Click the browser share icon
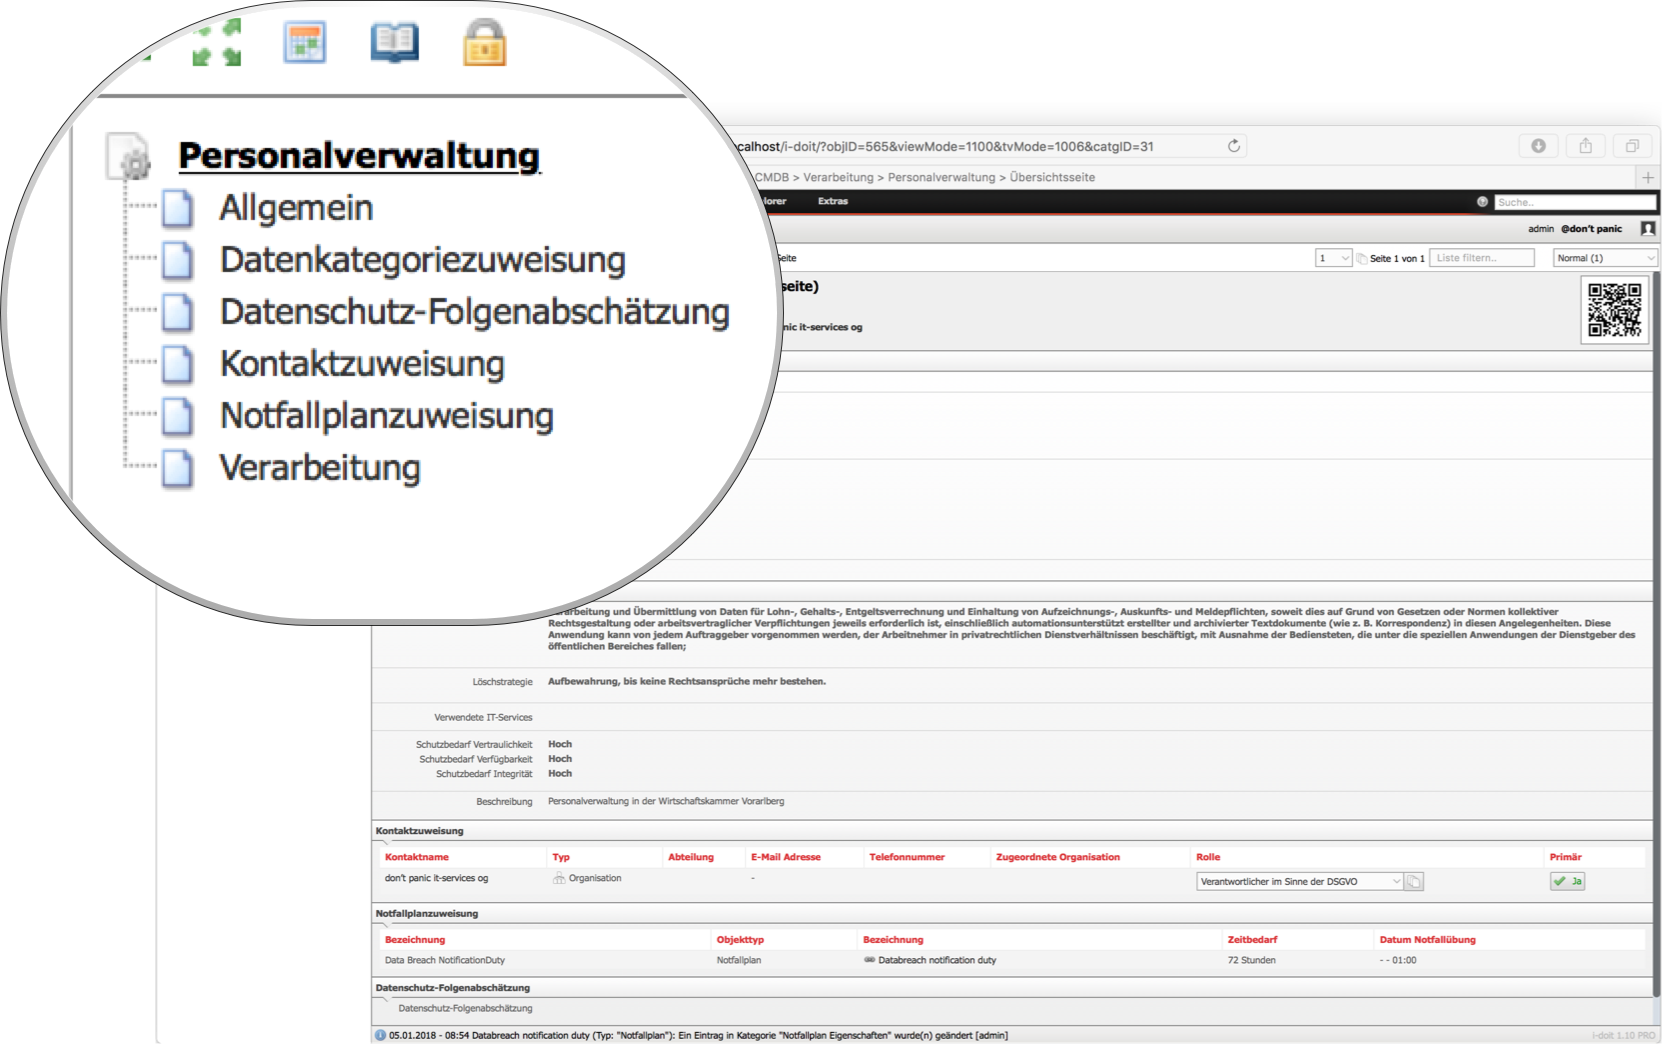 (x=1586, y=145)
